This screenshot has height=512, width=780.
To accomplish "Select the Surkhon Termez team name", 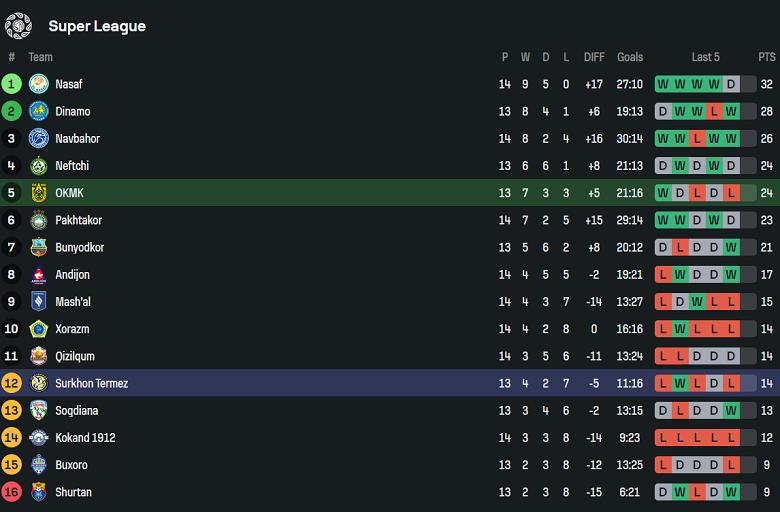I will [91, 383].
